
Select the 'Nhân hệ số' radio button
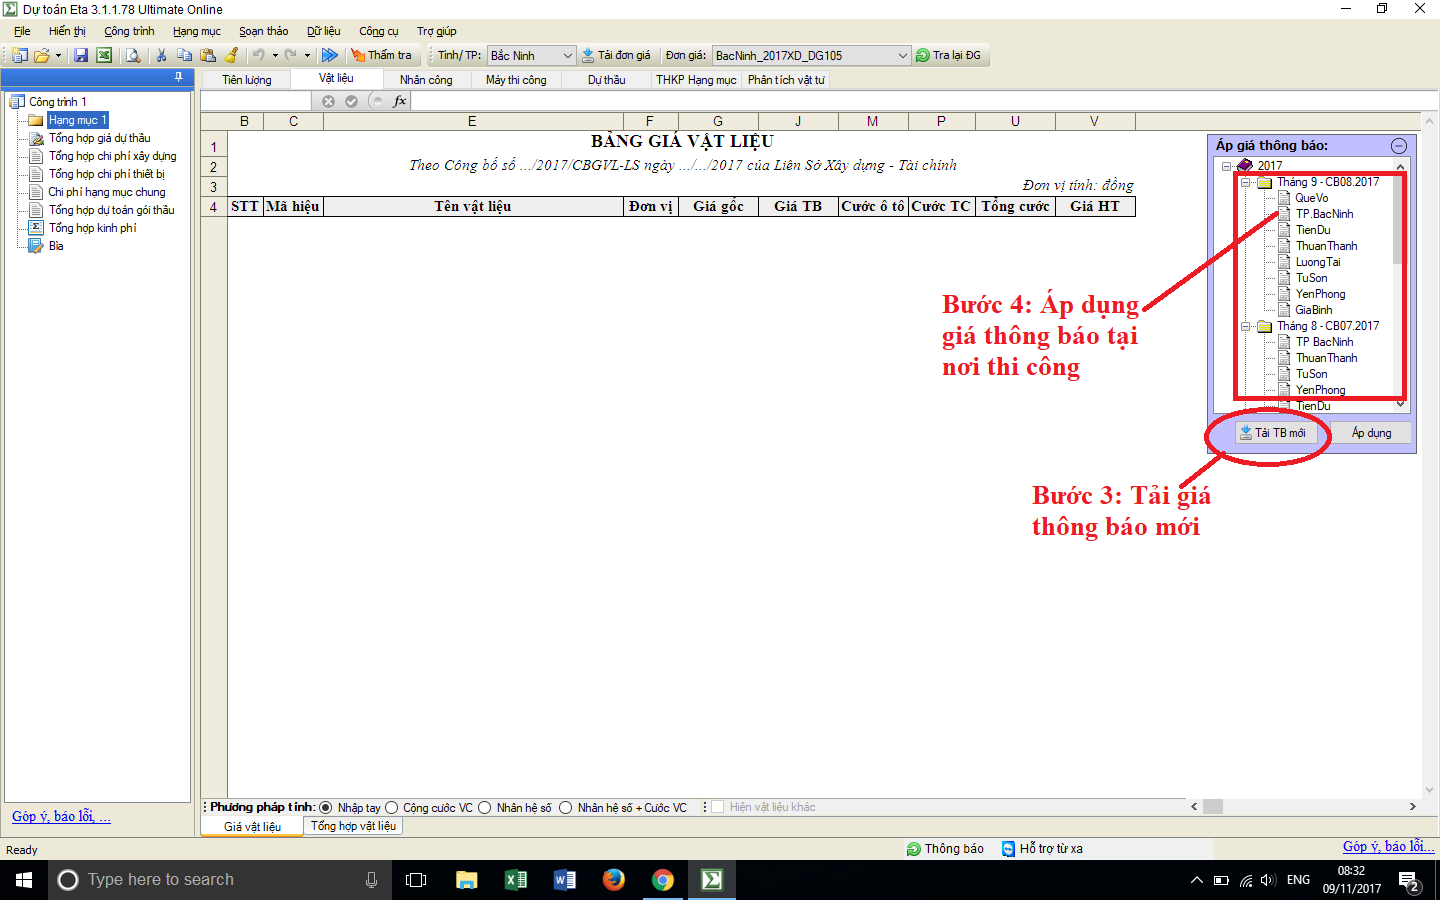(x=485, y=808)
